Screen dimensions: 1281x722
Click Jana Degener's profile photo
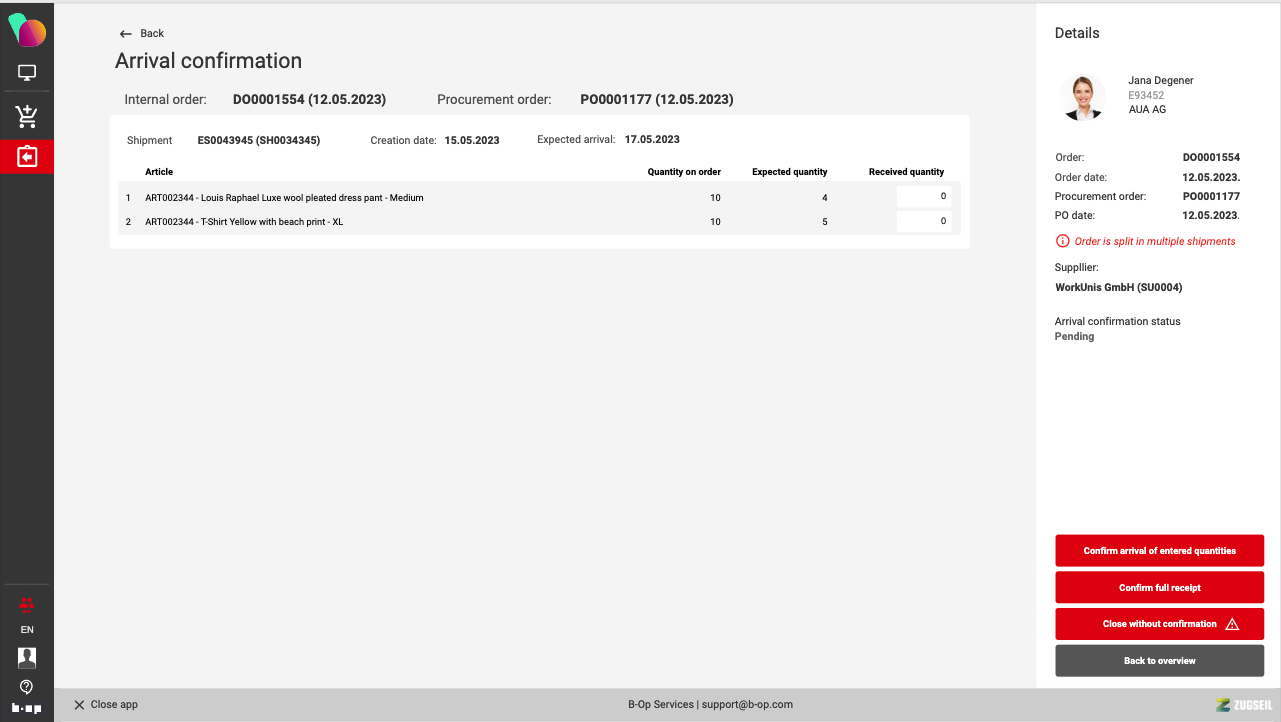point(1081,97)
